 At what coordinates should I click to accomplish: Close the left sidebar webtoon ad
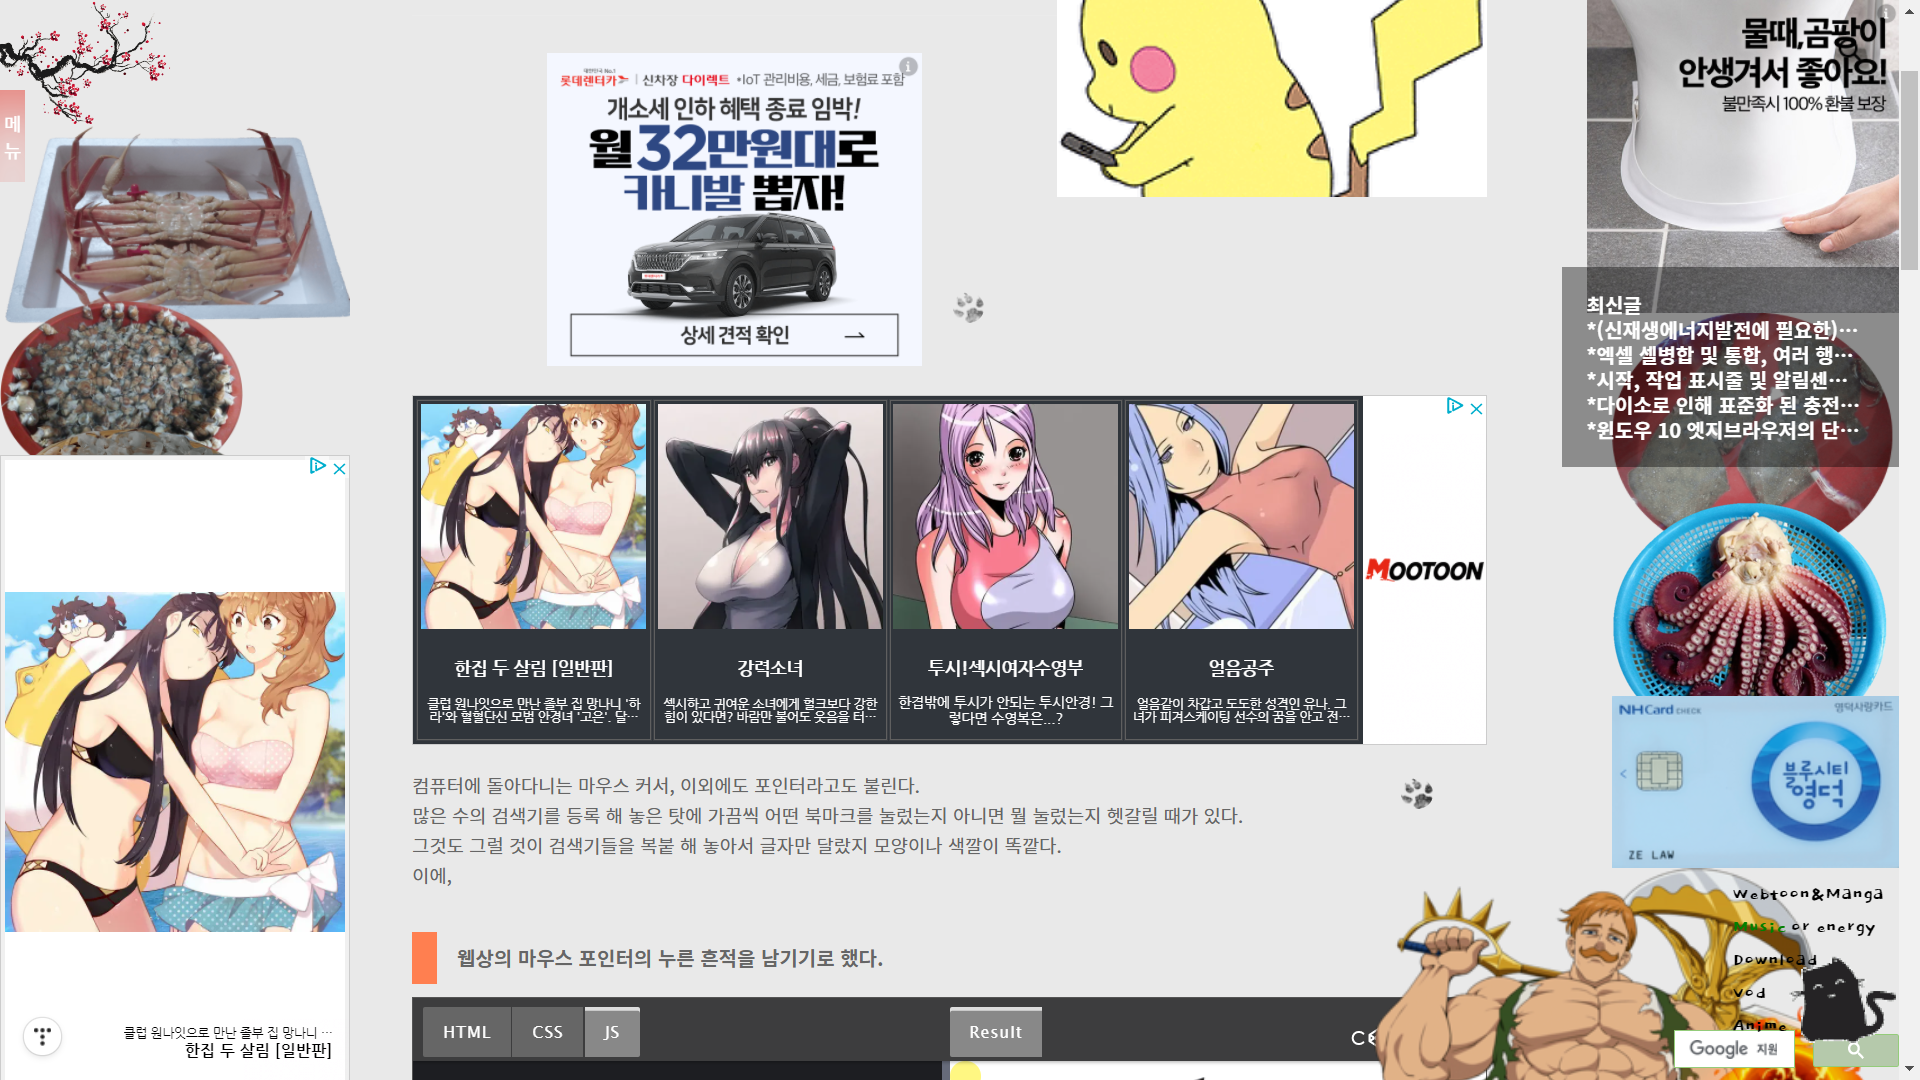[340, 468]
